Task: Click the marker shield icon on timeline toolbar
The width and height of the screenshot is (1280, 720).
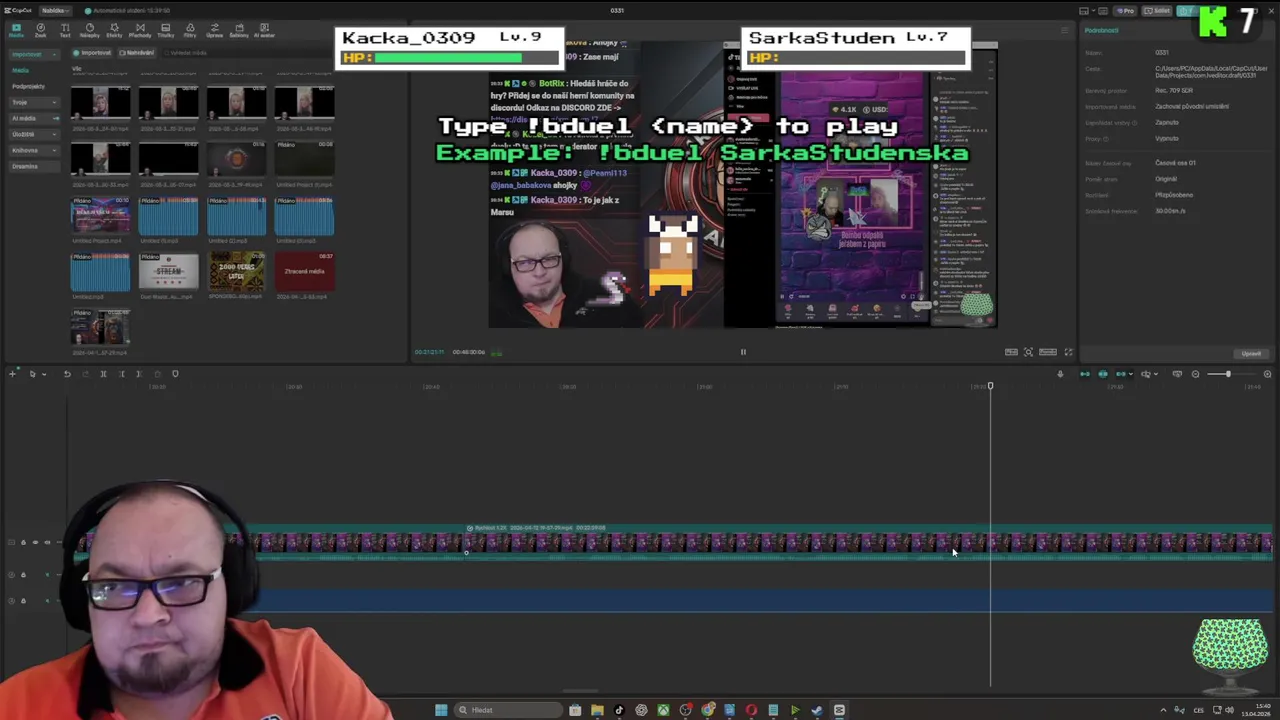Action: [x=175, y=374]
